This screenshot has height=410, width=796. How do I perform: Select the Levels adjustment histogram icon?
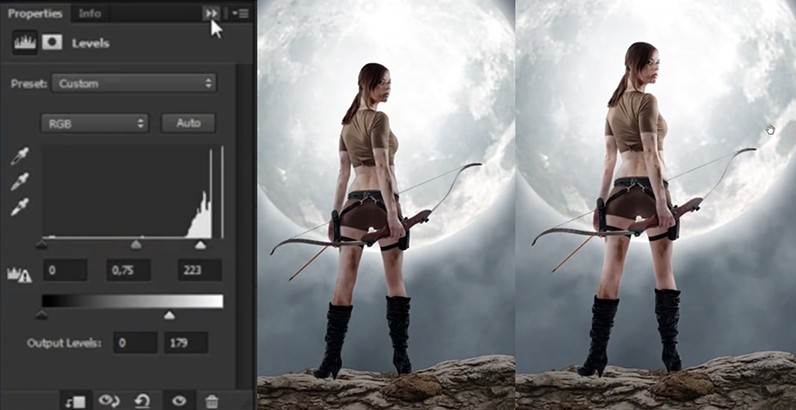click(x=25, y=43)
